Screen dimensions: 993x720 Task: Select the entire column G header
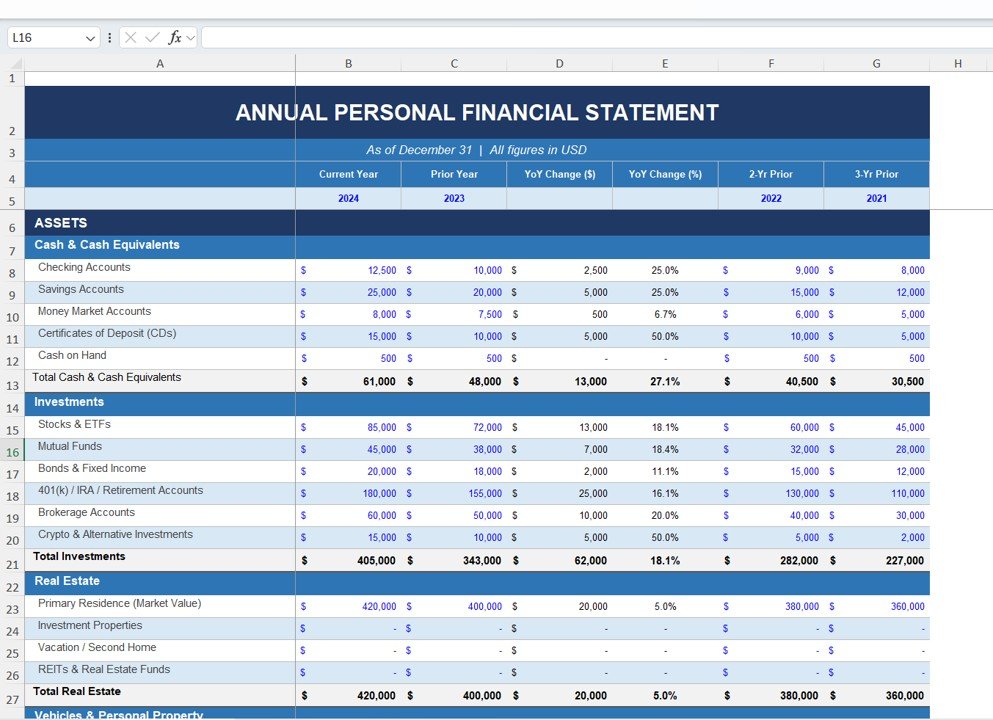coord(876,62)
